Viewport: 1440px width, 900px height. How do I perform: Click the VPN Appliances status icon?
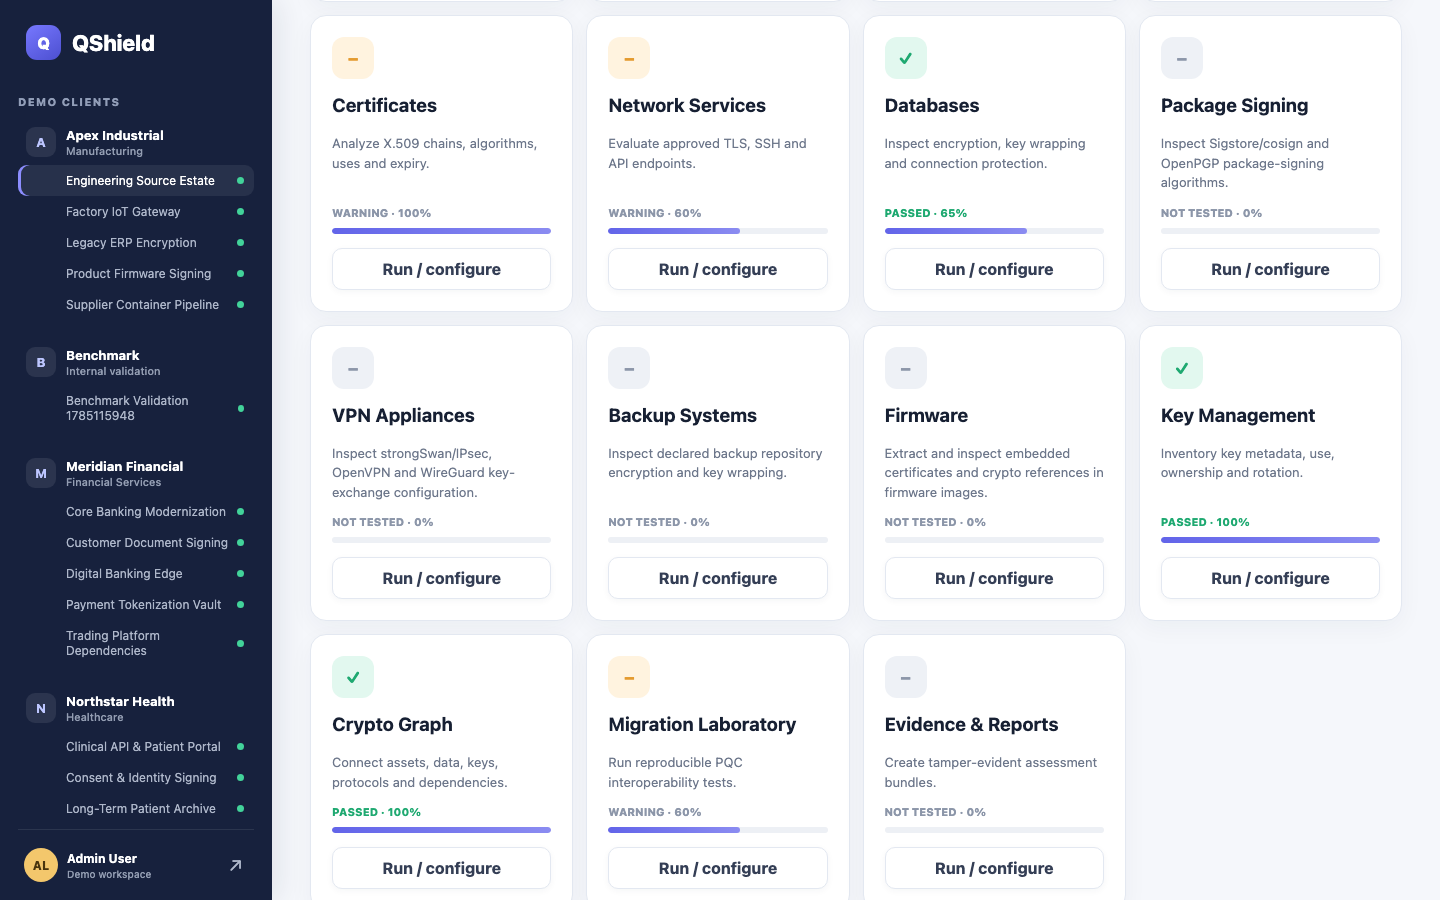tap(353, 368)
